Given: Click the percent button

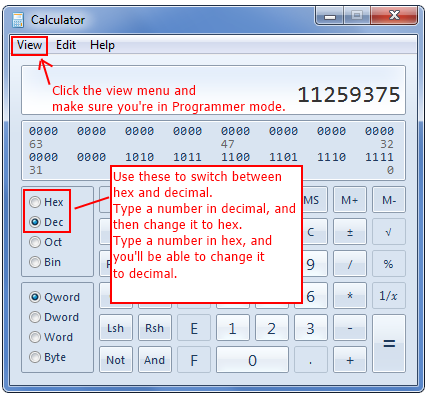Looking at the screenshot, I should click(389, 264).
